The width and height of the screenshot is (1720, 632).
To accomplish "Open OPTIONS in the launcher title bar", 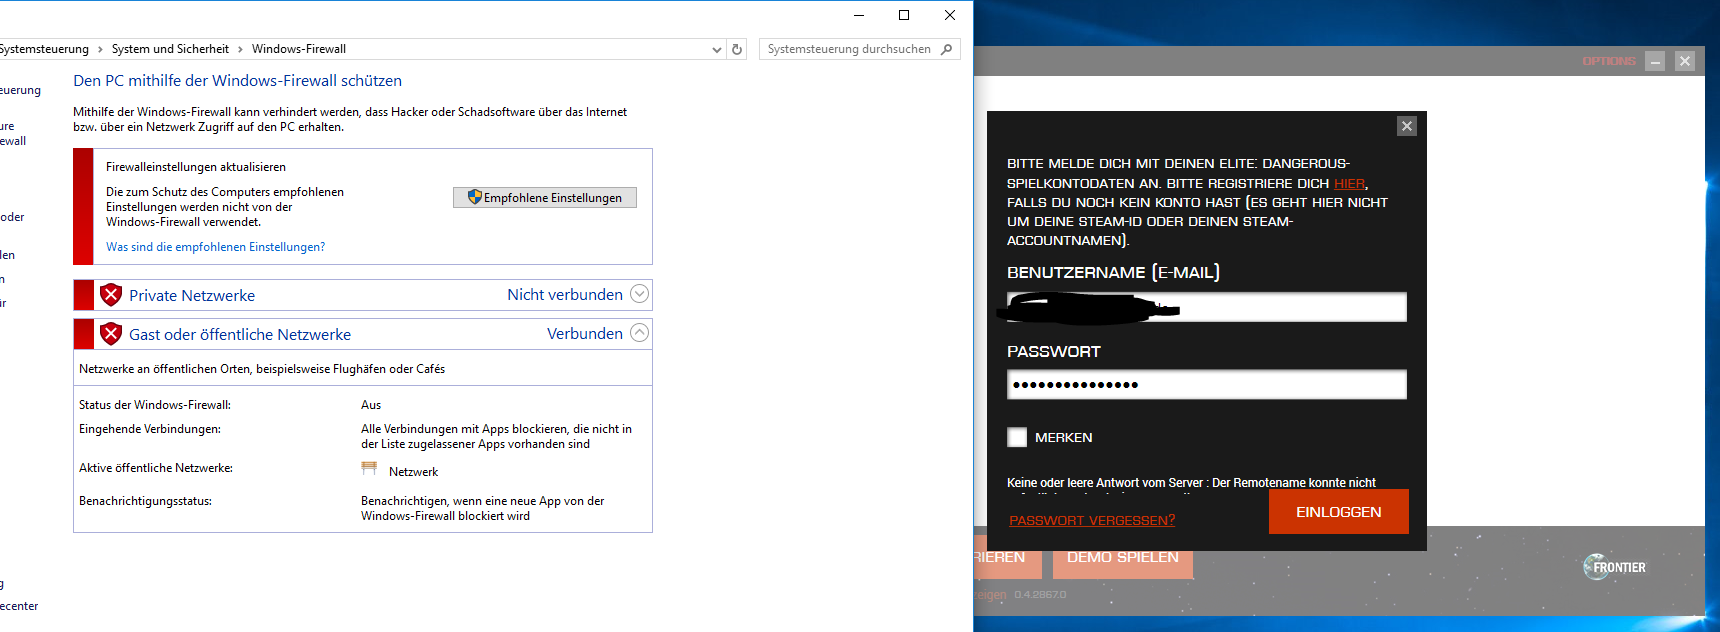I will coord(1609,61).
